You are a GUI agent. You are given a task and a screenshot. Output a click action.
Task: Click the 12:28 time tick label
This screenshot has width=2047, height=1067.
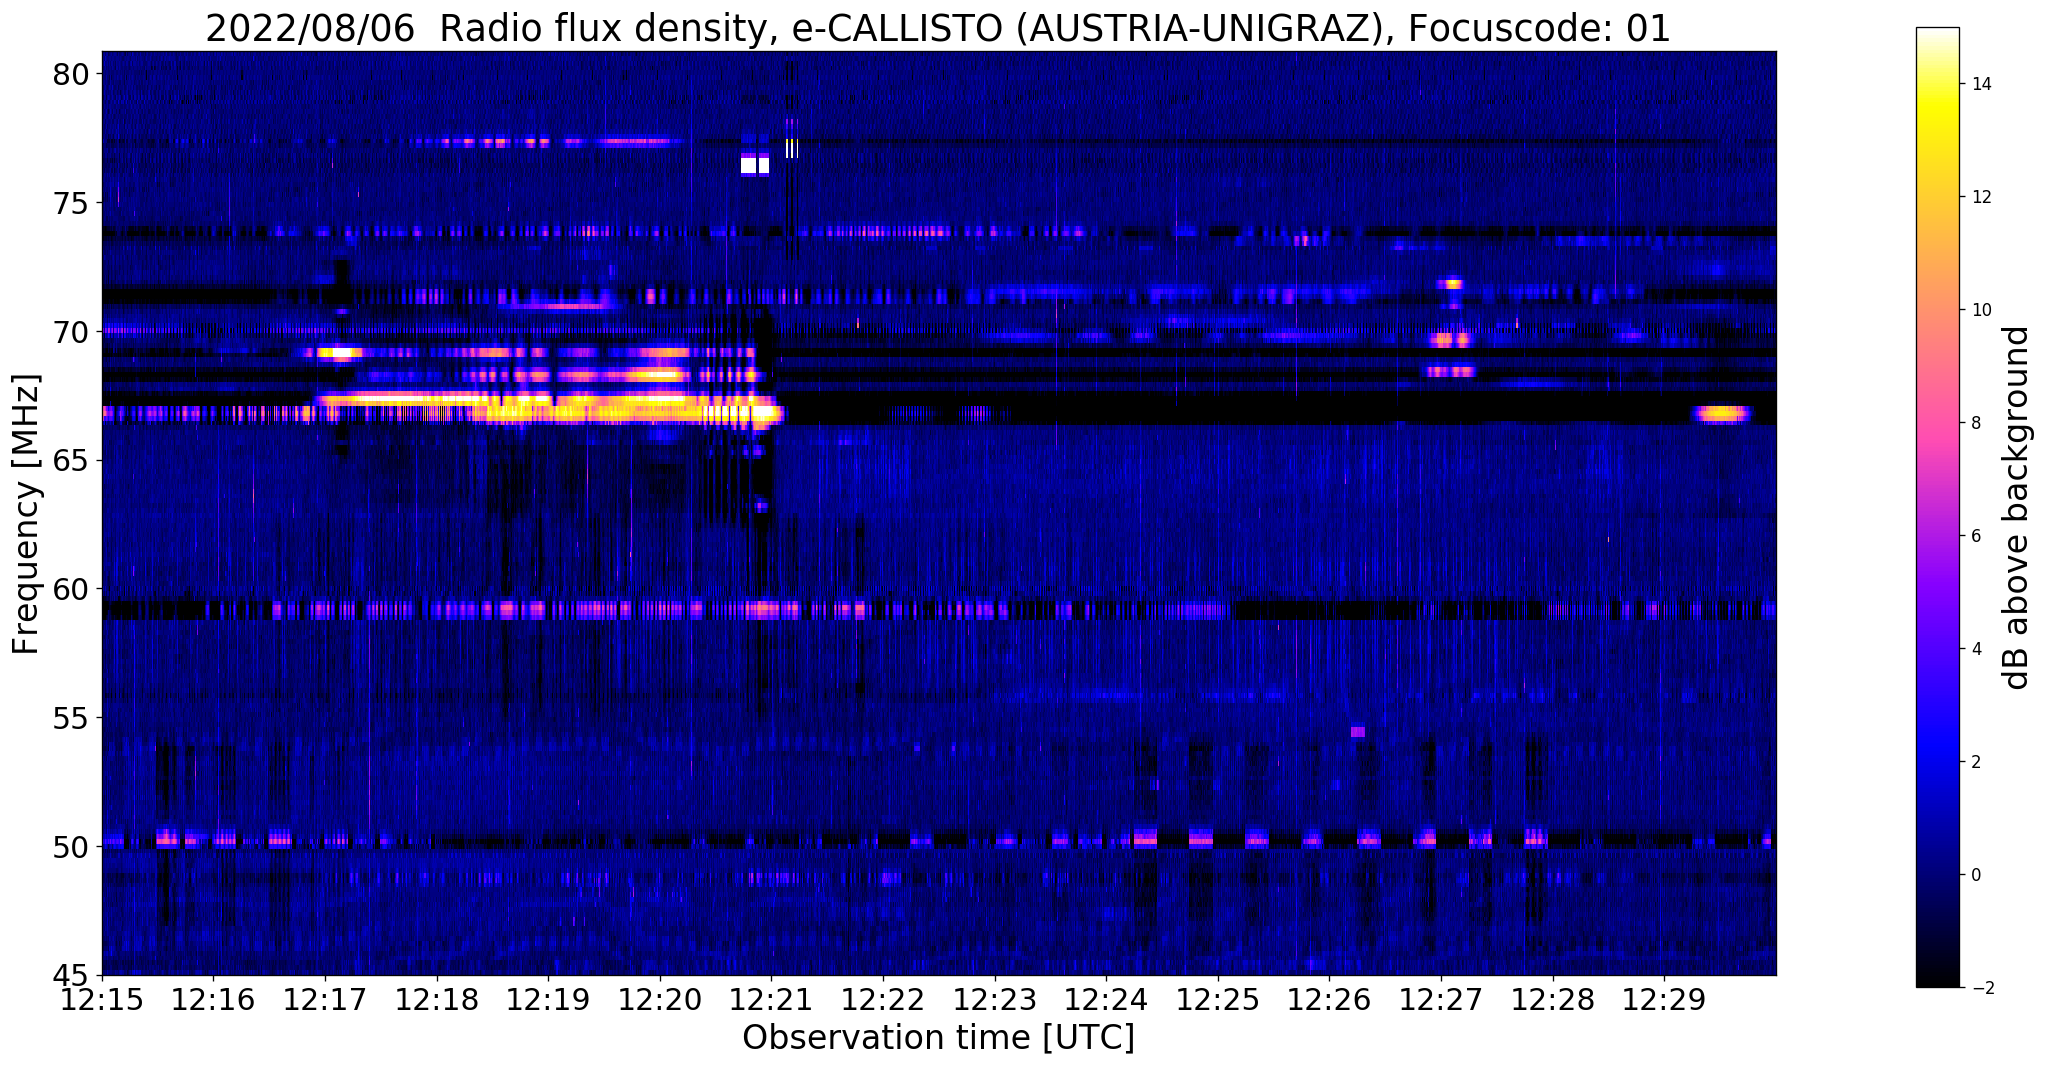click(1553, 1001)
